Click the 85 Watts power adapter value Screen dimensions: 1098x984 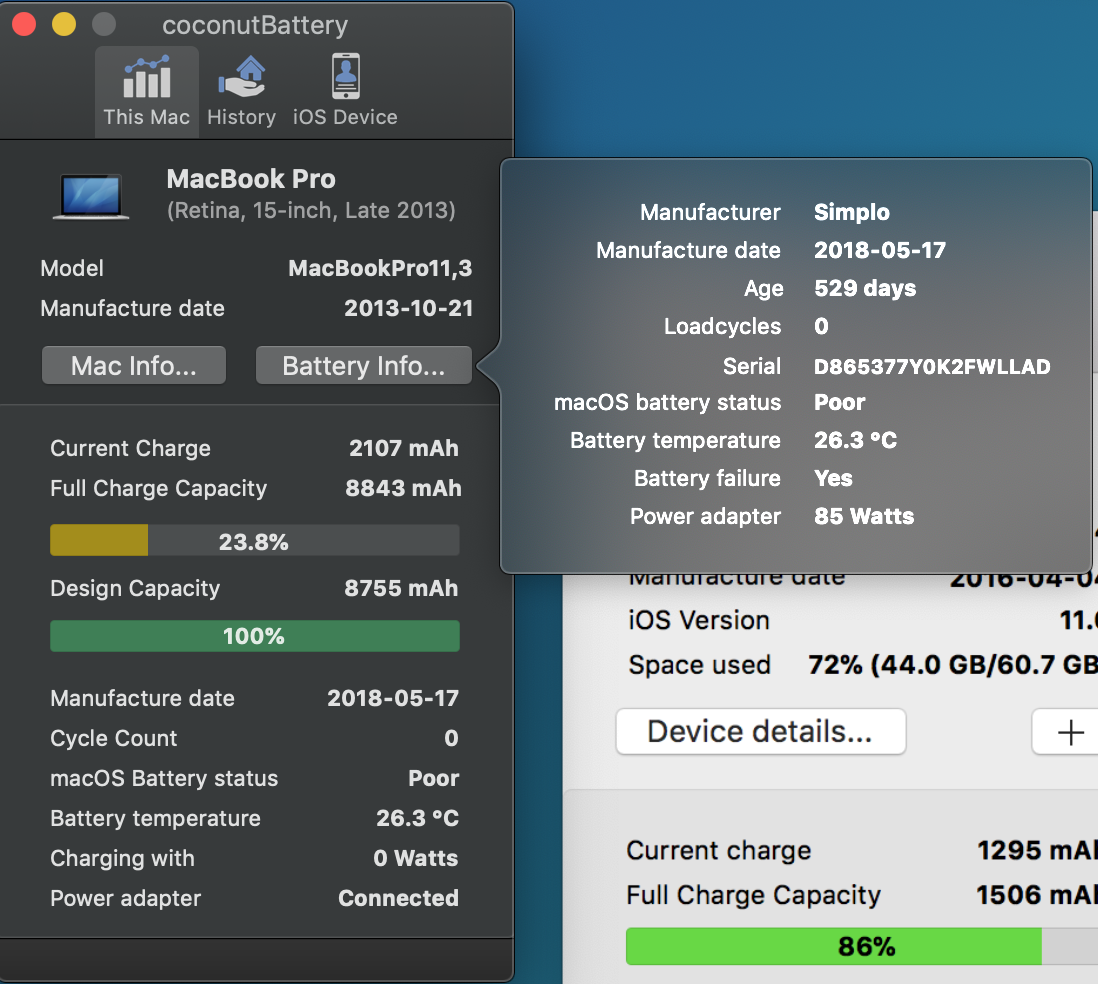tap(864, 516)
